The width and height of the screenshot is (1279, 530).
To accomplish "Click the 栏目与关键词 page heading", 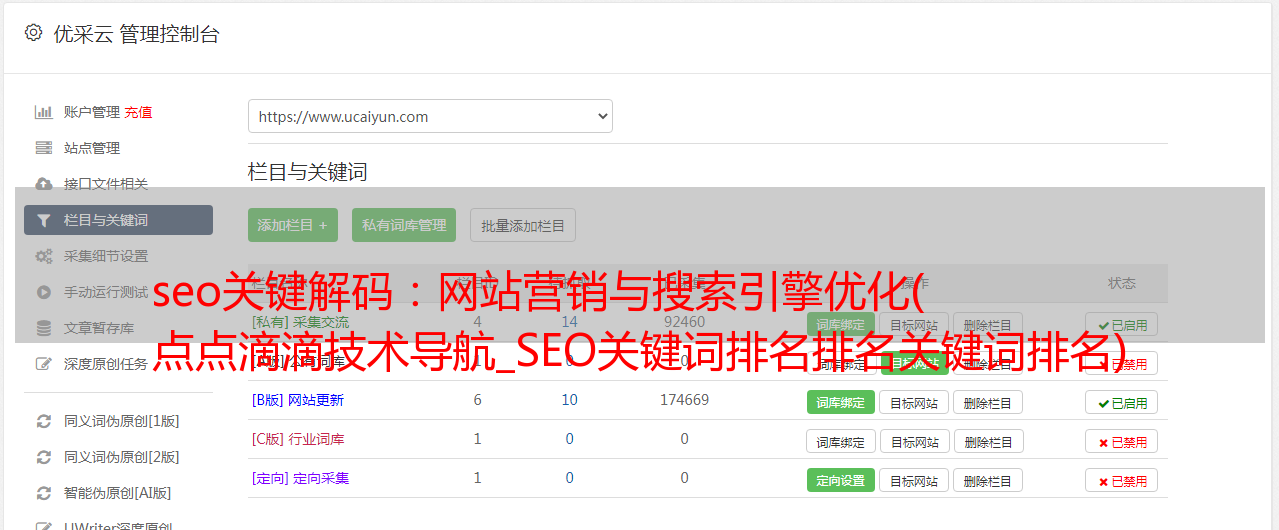I will (308, 172).
